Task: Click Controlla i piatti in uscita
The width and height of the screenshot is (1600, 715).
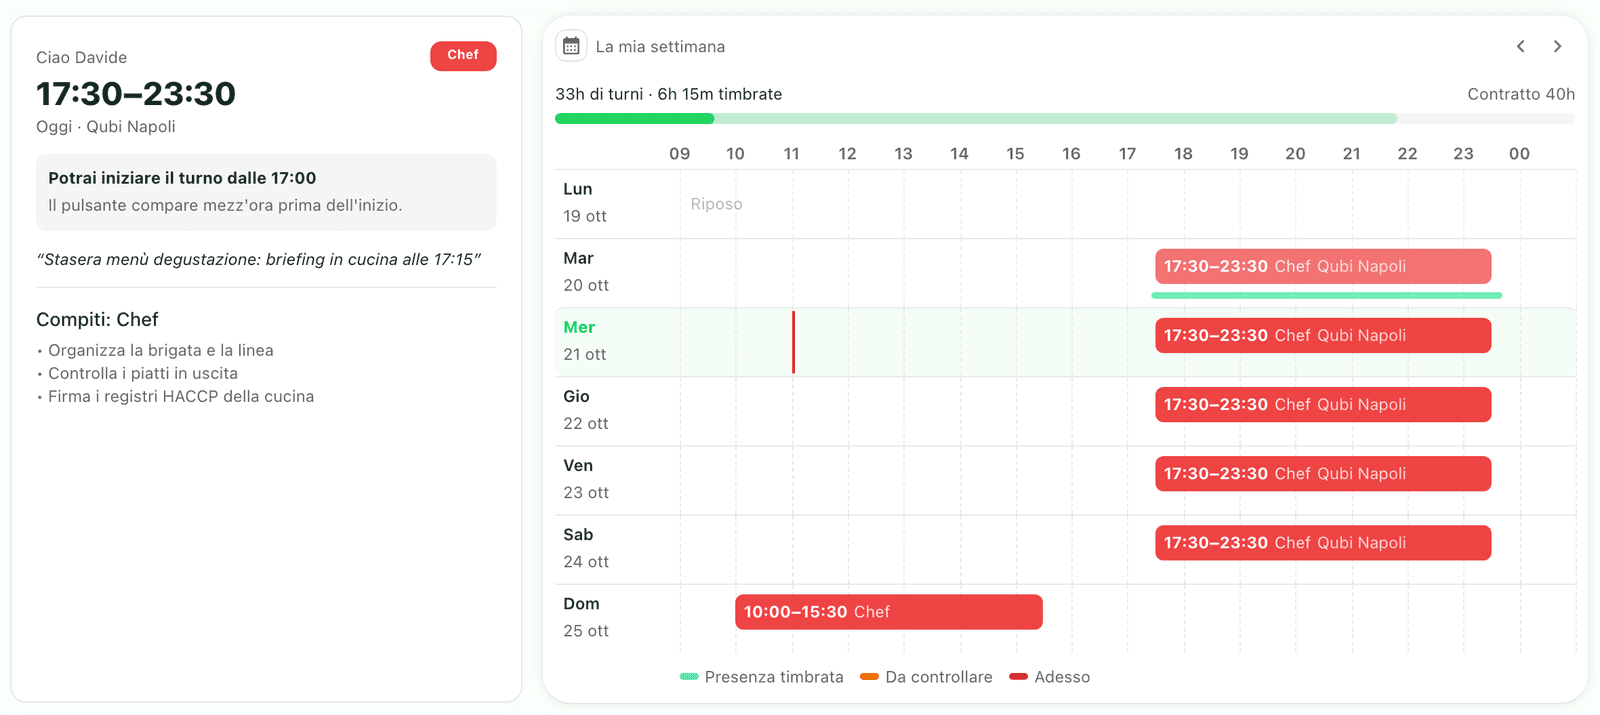Action: (143, 373)
